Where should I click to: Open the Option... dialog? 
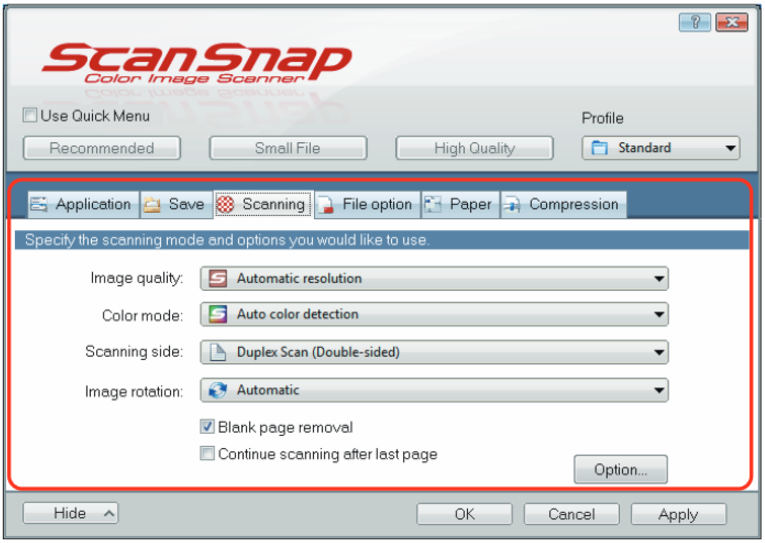click(621, 469)
